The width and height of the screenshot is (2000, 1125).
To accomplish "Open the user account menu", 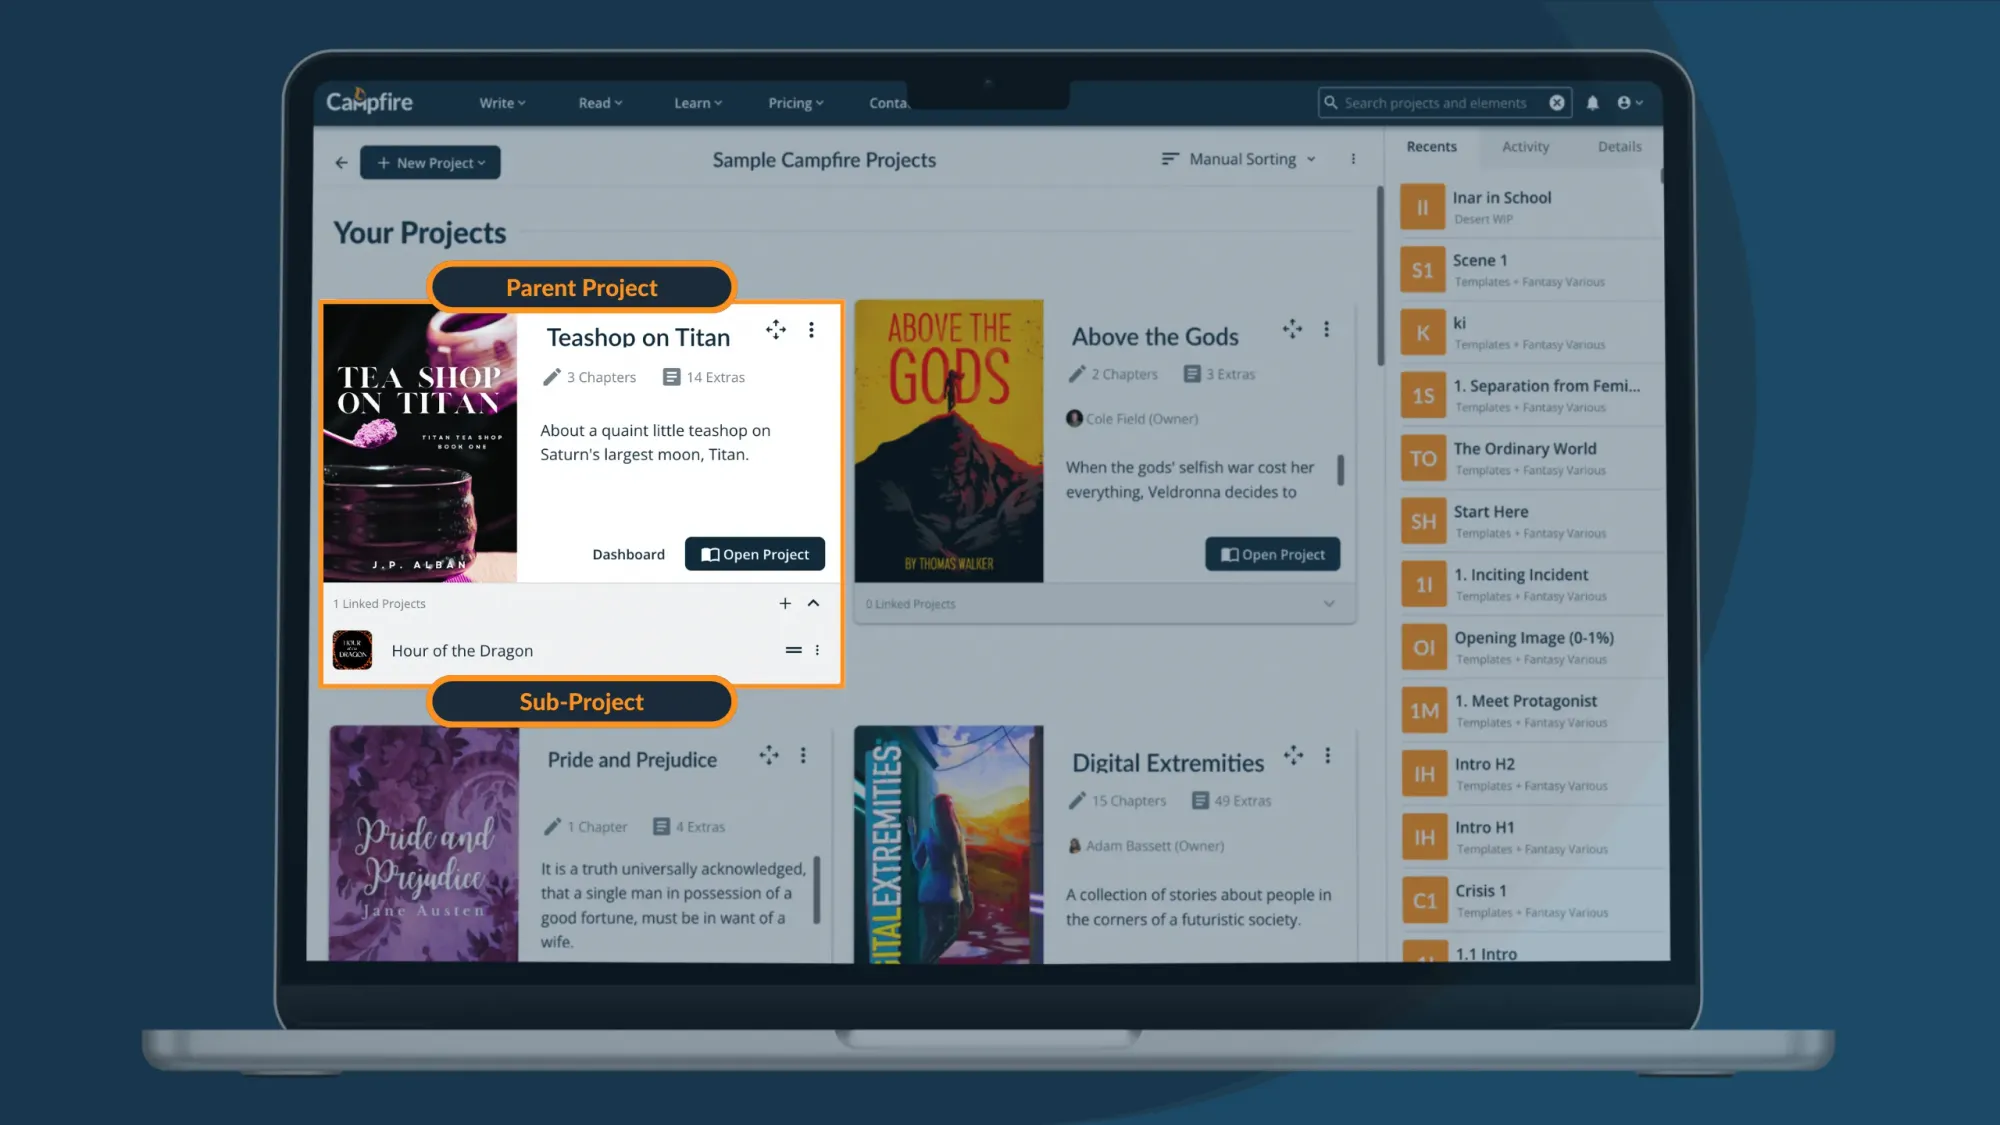I will 1630,102.
